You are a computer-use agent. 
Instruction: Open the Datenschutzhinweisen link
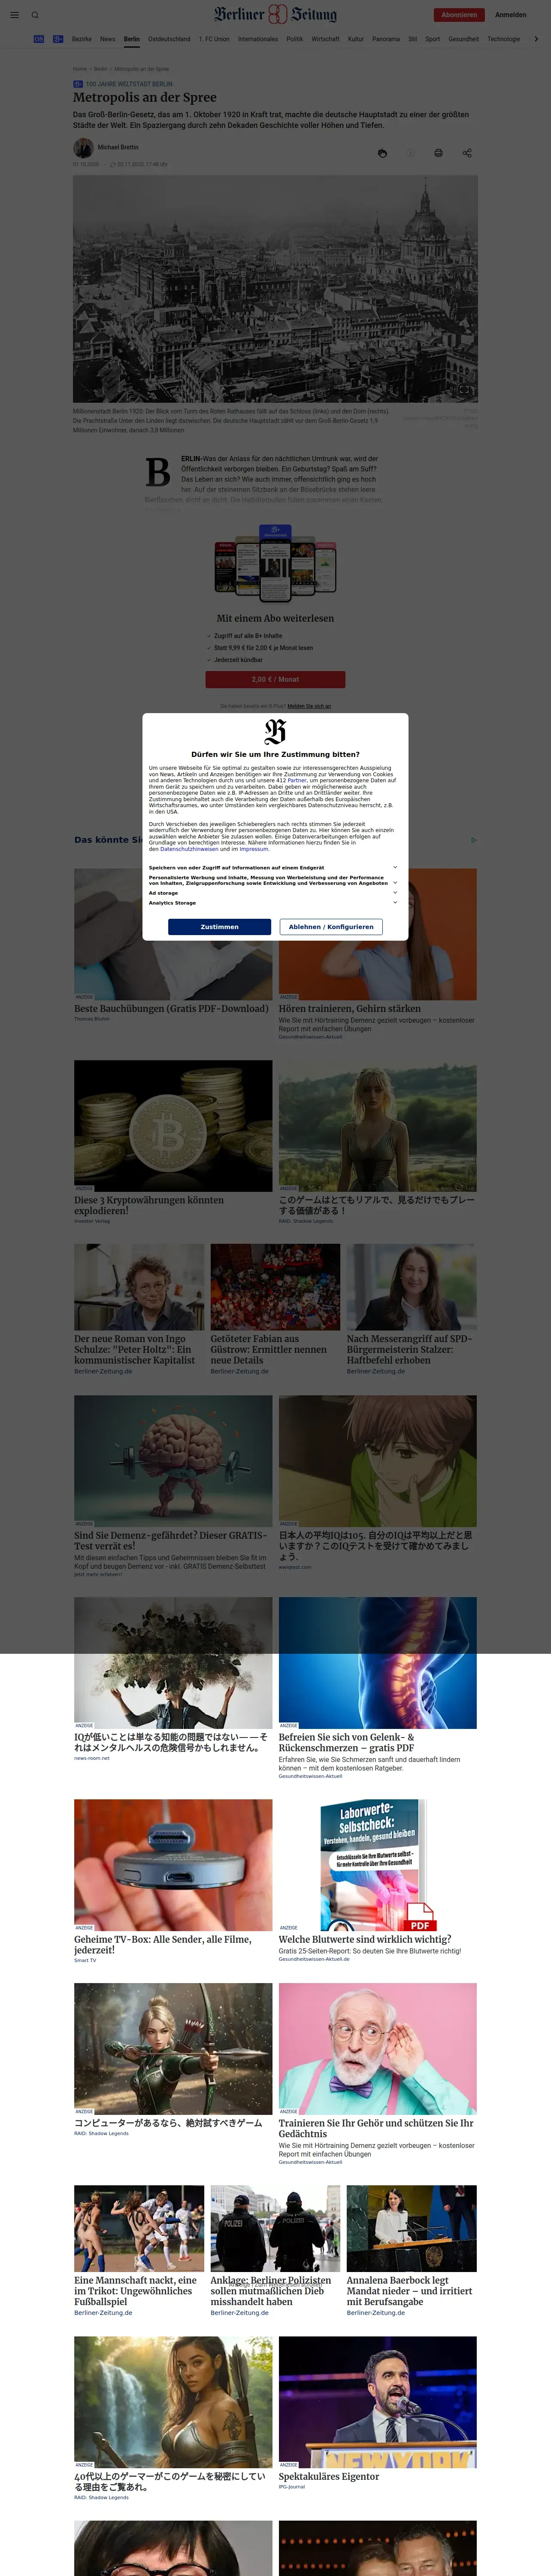pos(189,849)
